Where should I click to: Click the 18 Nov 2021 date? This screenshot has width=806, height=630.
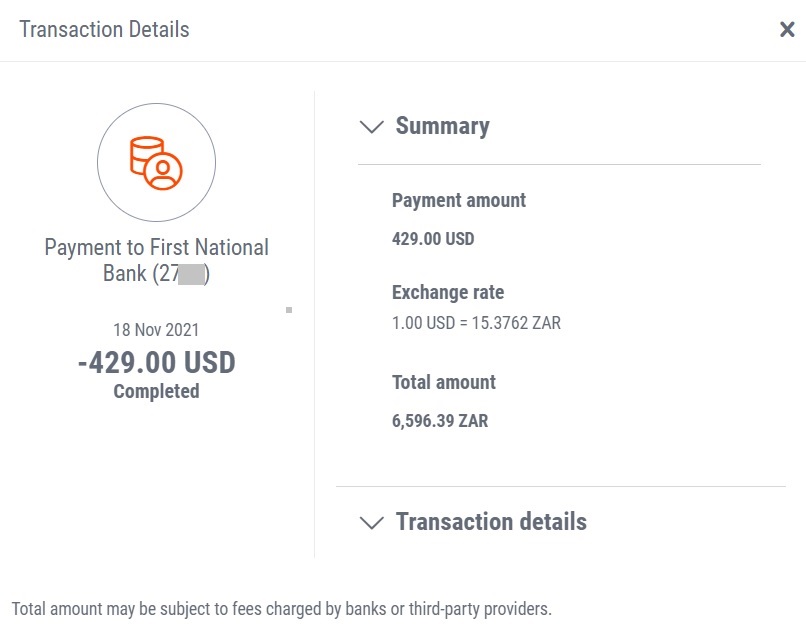[x=156, y=330]
